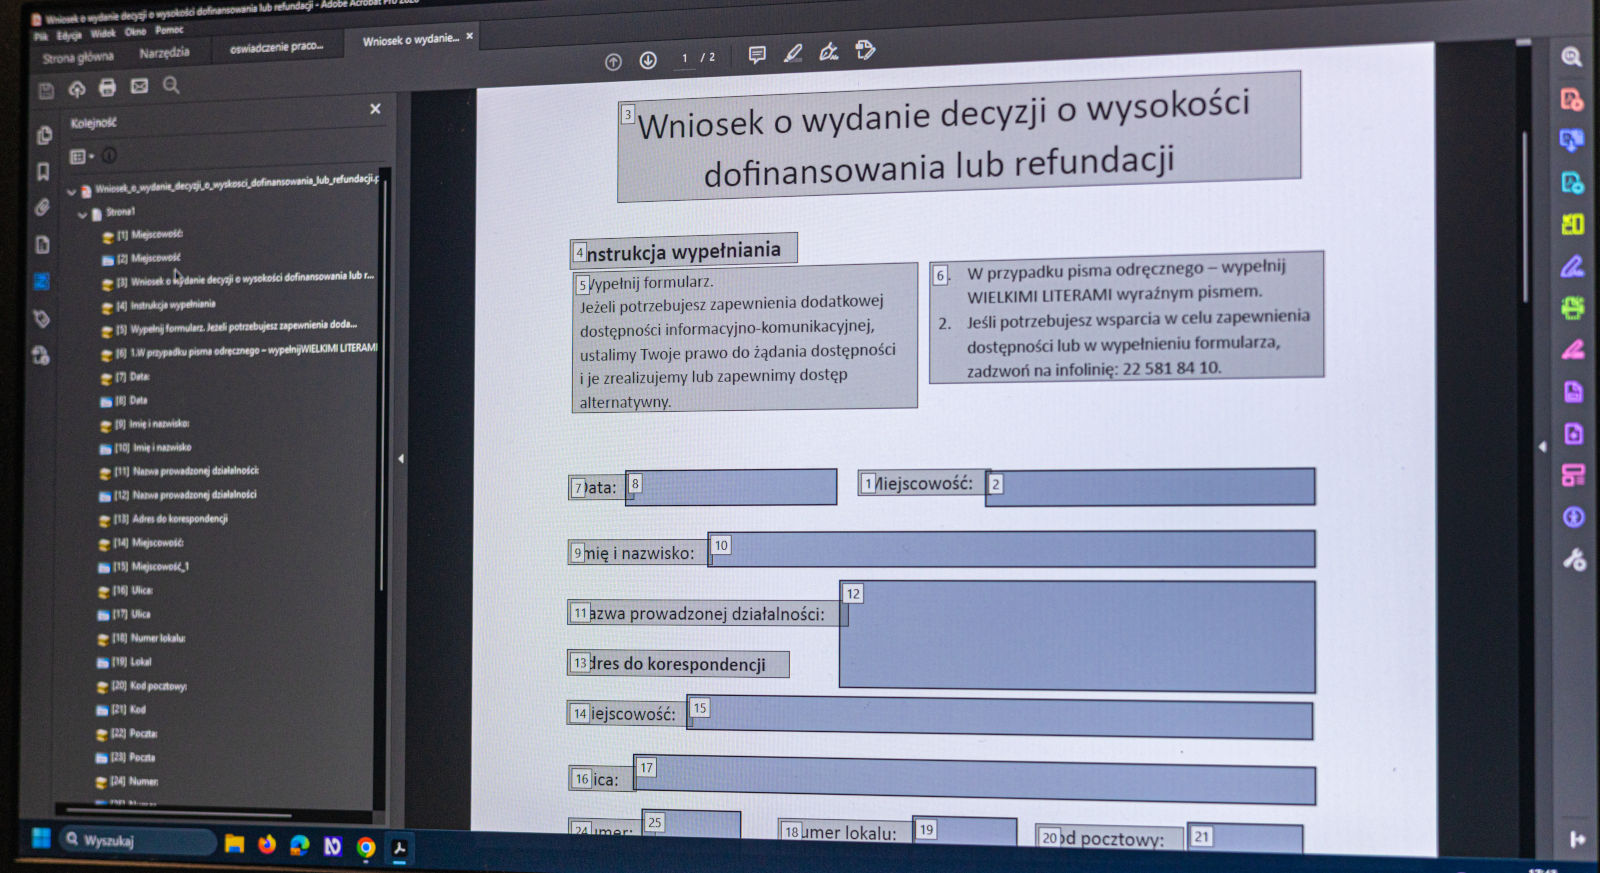The width and height of the screenshot is (1600, 873).
Task: Click the magnifier Find text icon
Action: (171, 85)
